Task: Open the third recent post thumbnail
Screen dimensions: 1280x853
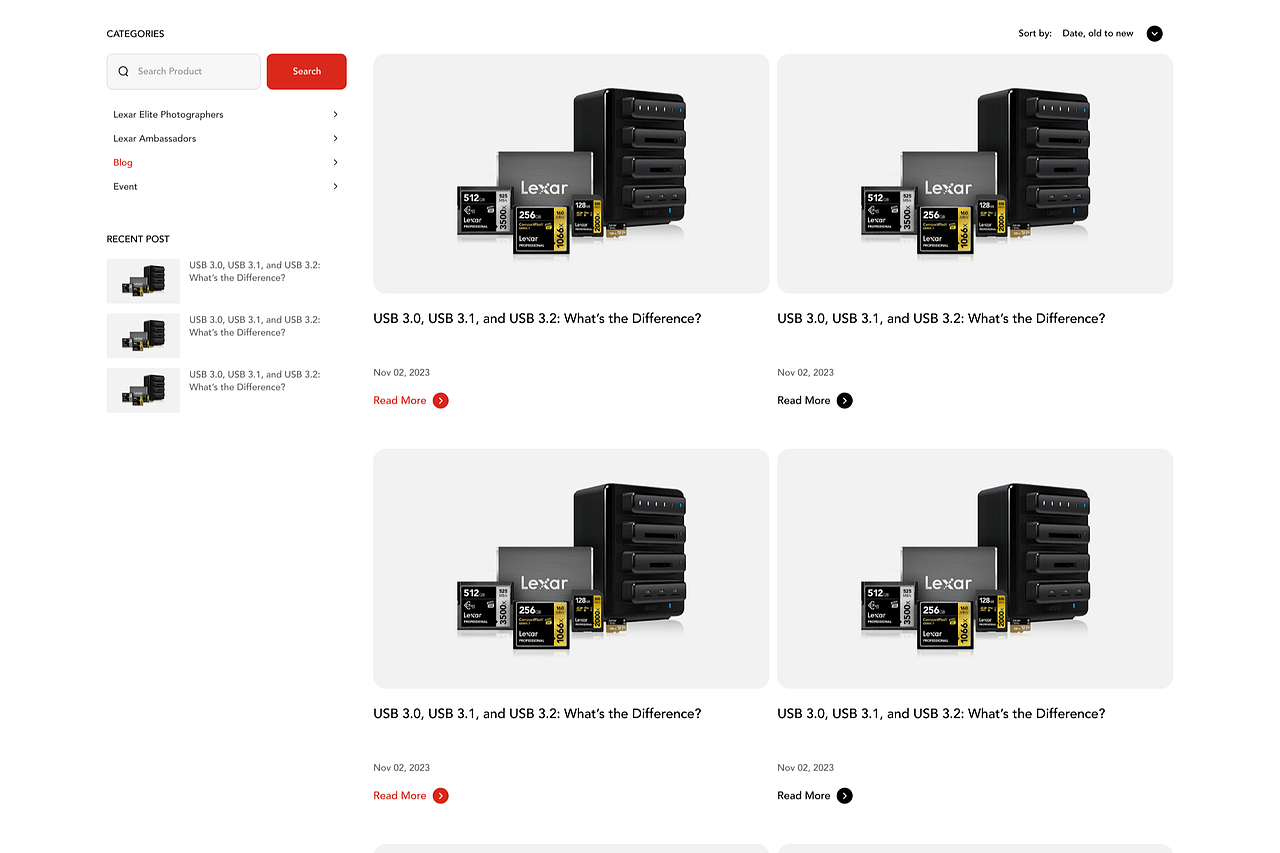Action: tap(143, 390)
